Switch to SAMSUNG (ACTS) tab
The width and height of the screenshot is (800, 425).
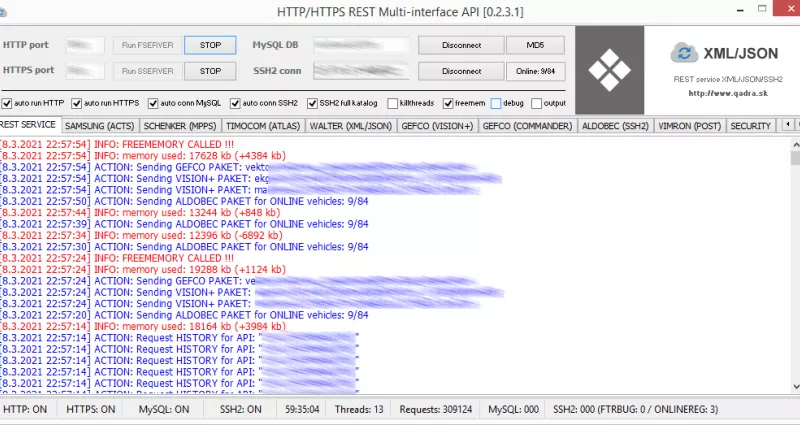99,126
